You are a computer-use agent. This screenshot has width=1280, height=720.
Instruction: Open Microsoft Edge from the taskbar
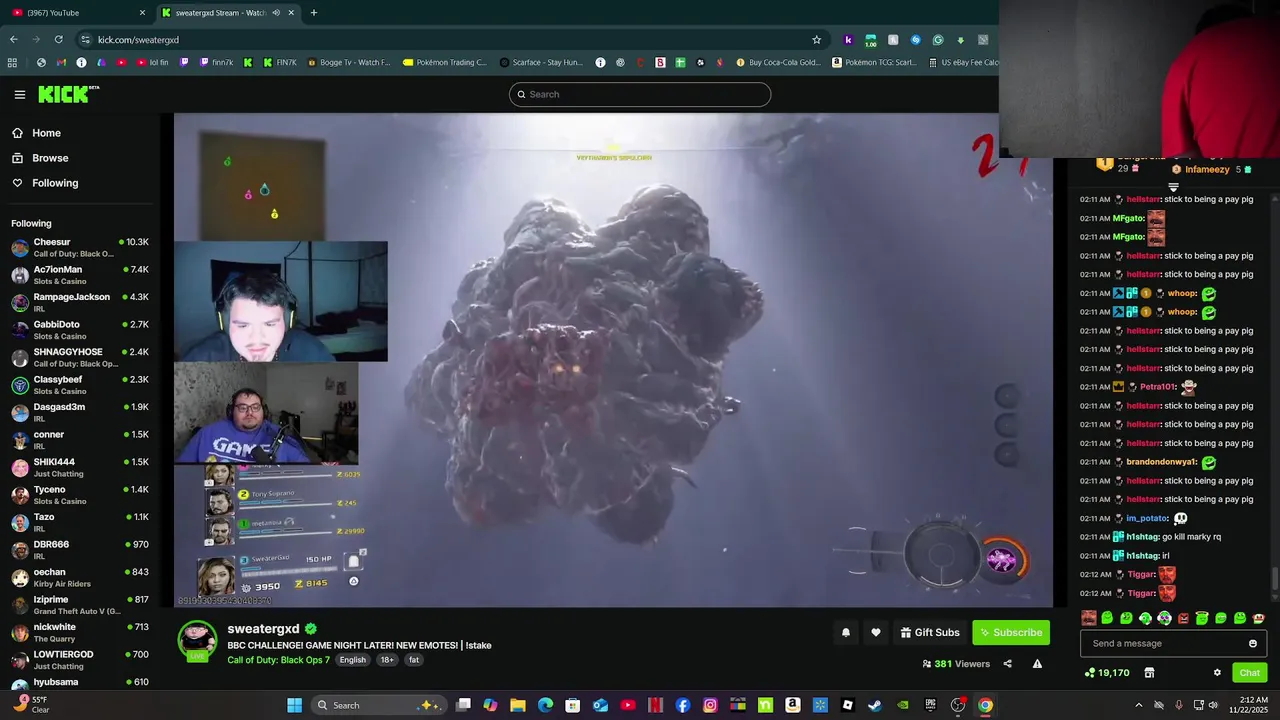point(545,705)
